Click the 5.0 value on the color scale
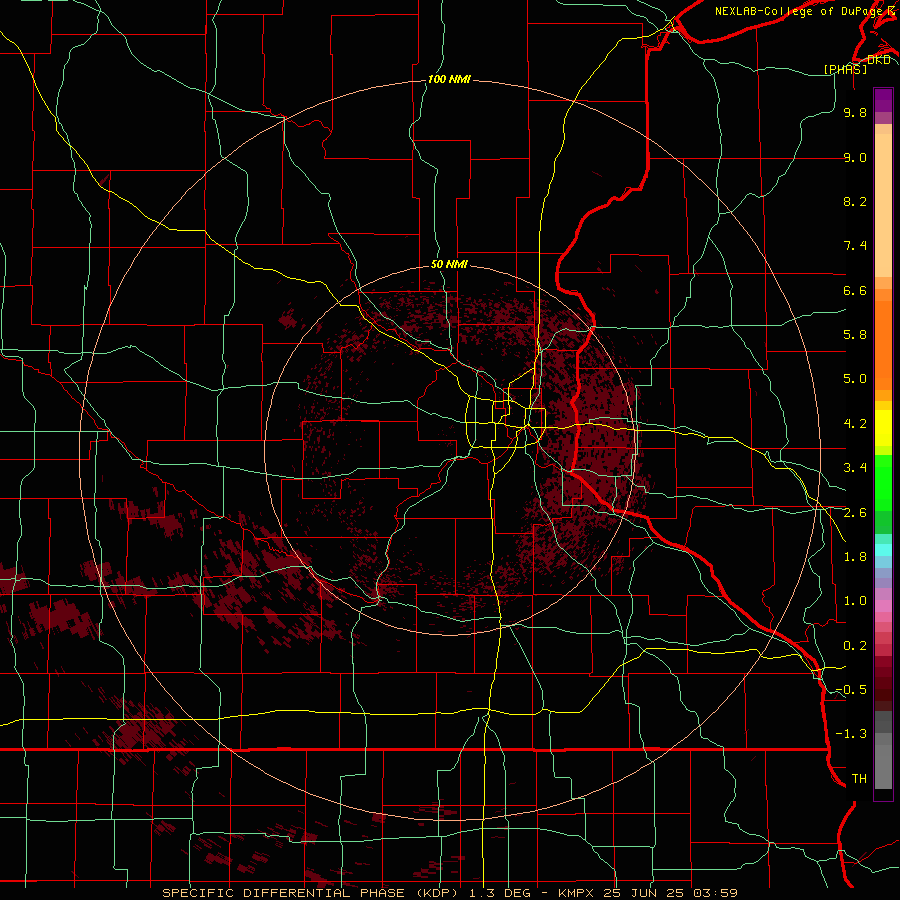900x900 pixels. pos(855,379)
